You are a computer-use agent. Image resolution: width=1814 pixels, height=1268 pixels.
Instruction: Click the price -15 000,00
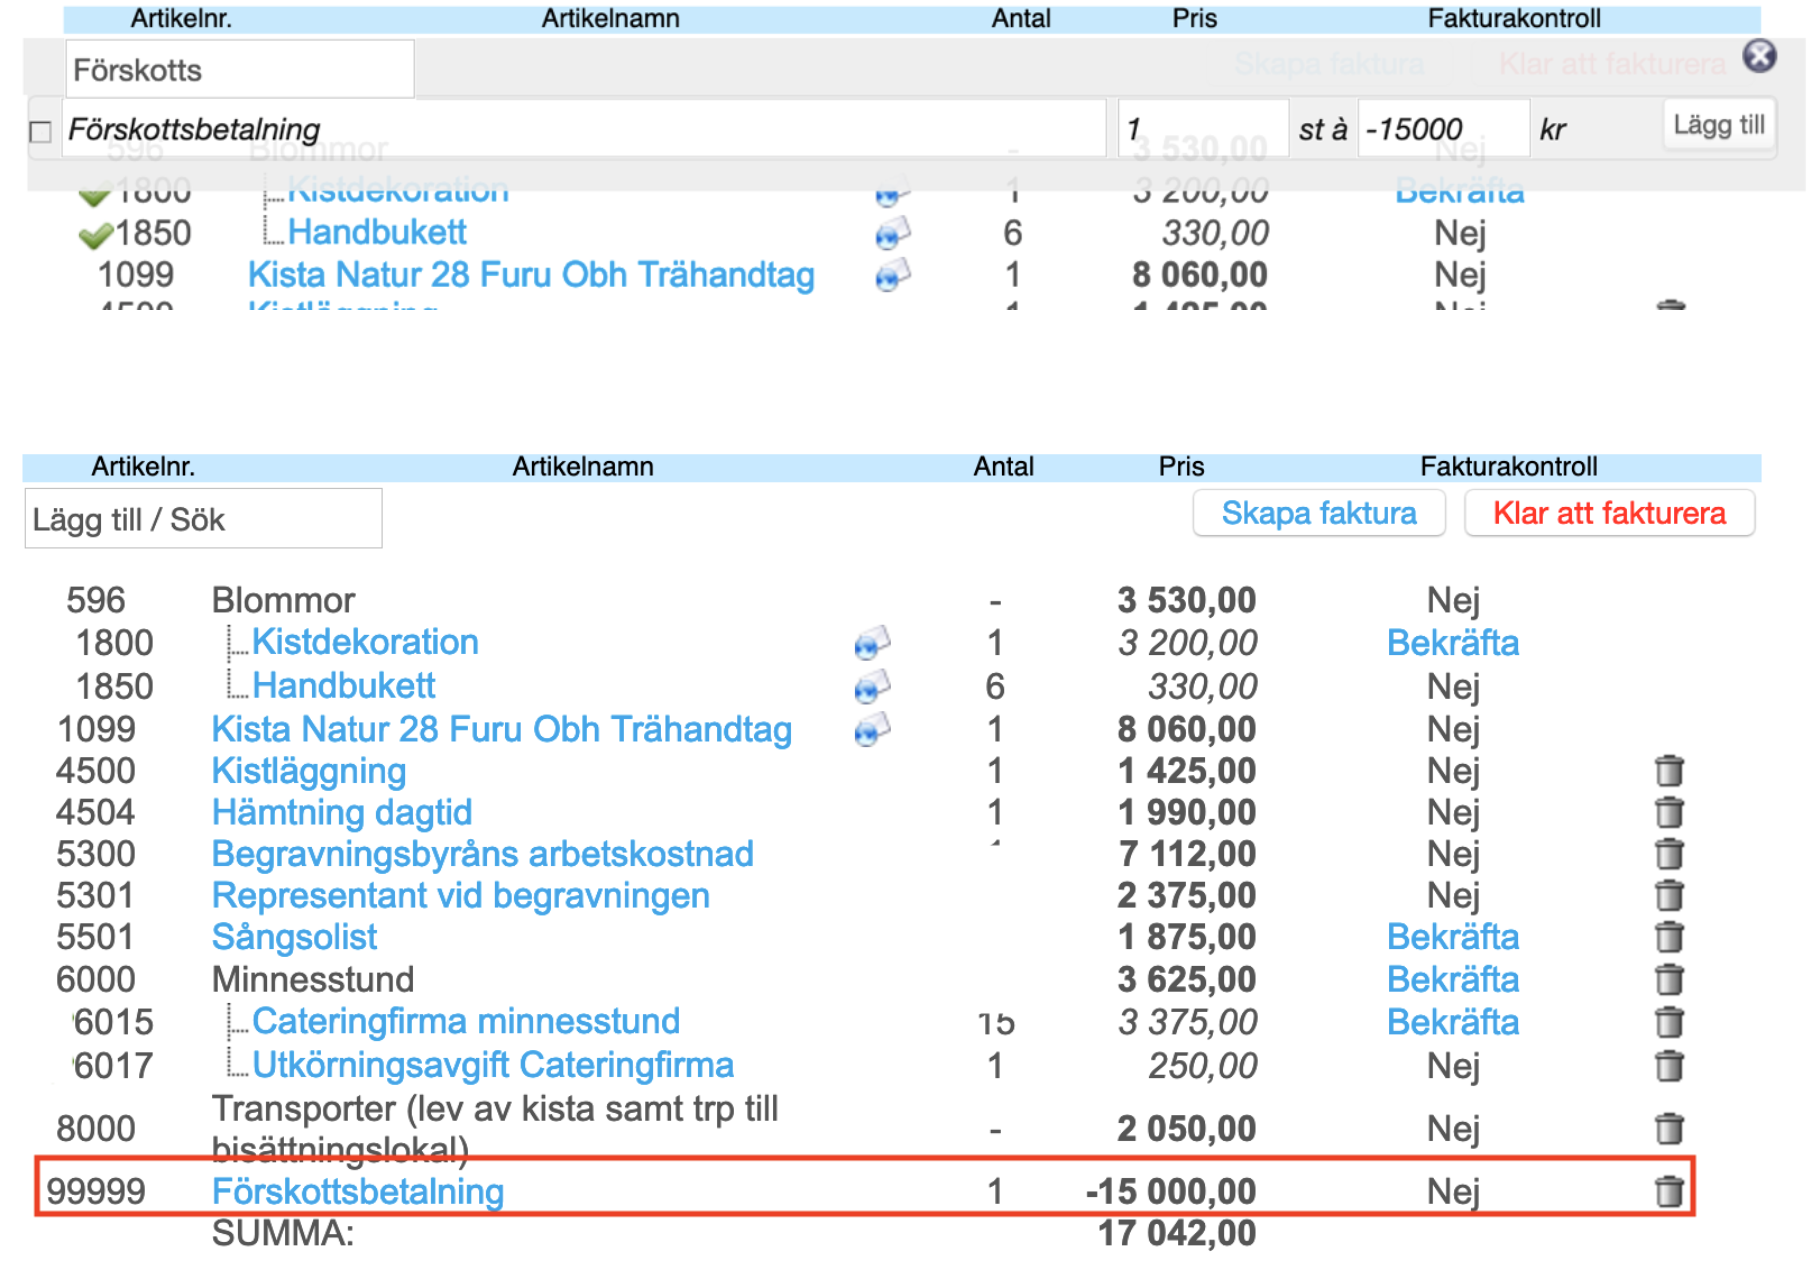click(x=1171, y=1192)
